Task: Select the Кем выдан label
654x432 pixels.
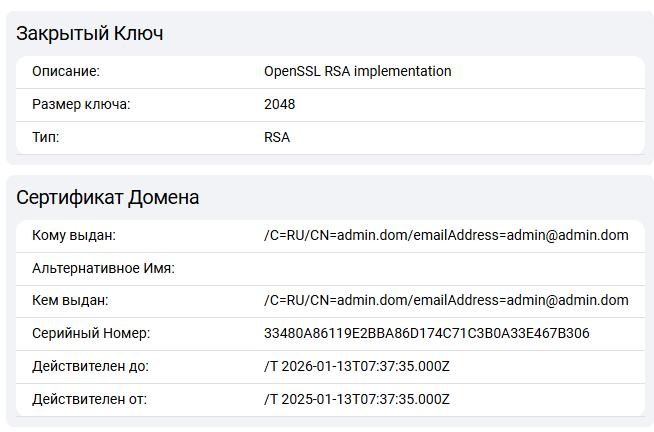Action: (70, 301)
